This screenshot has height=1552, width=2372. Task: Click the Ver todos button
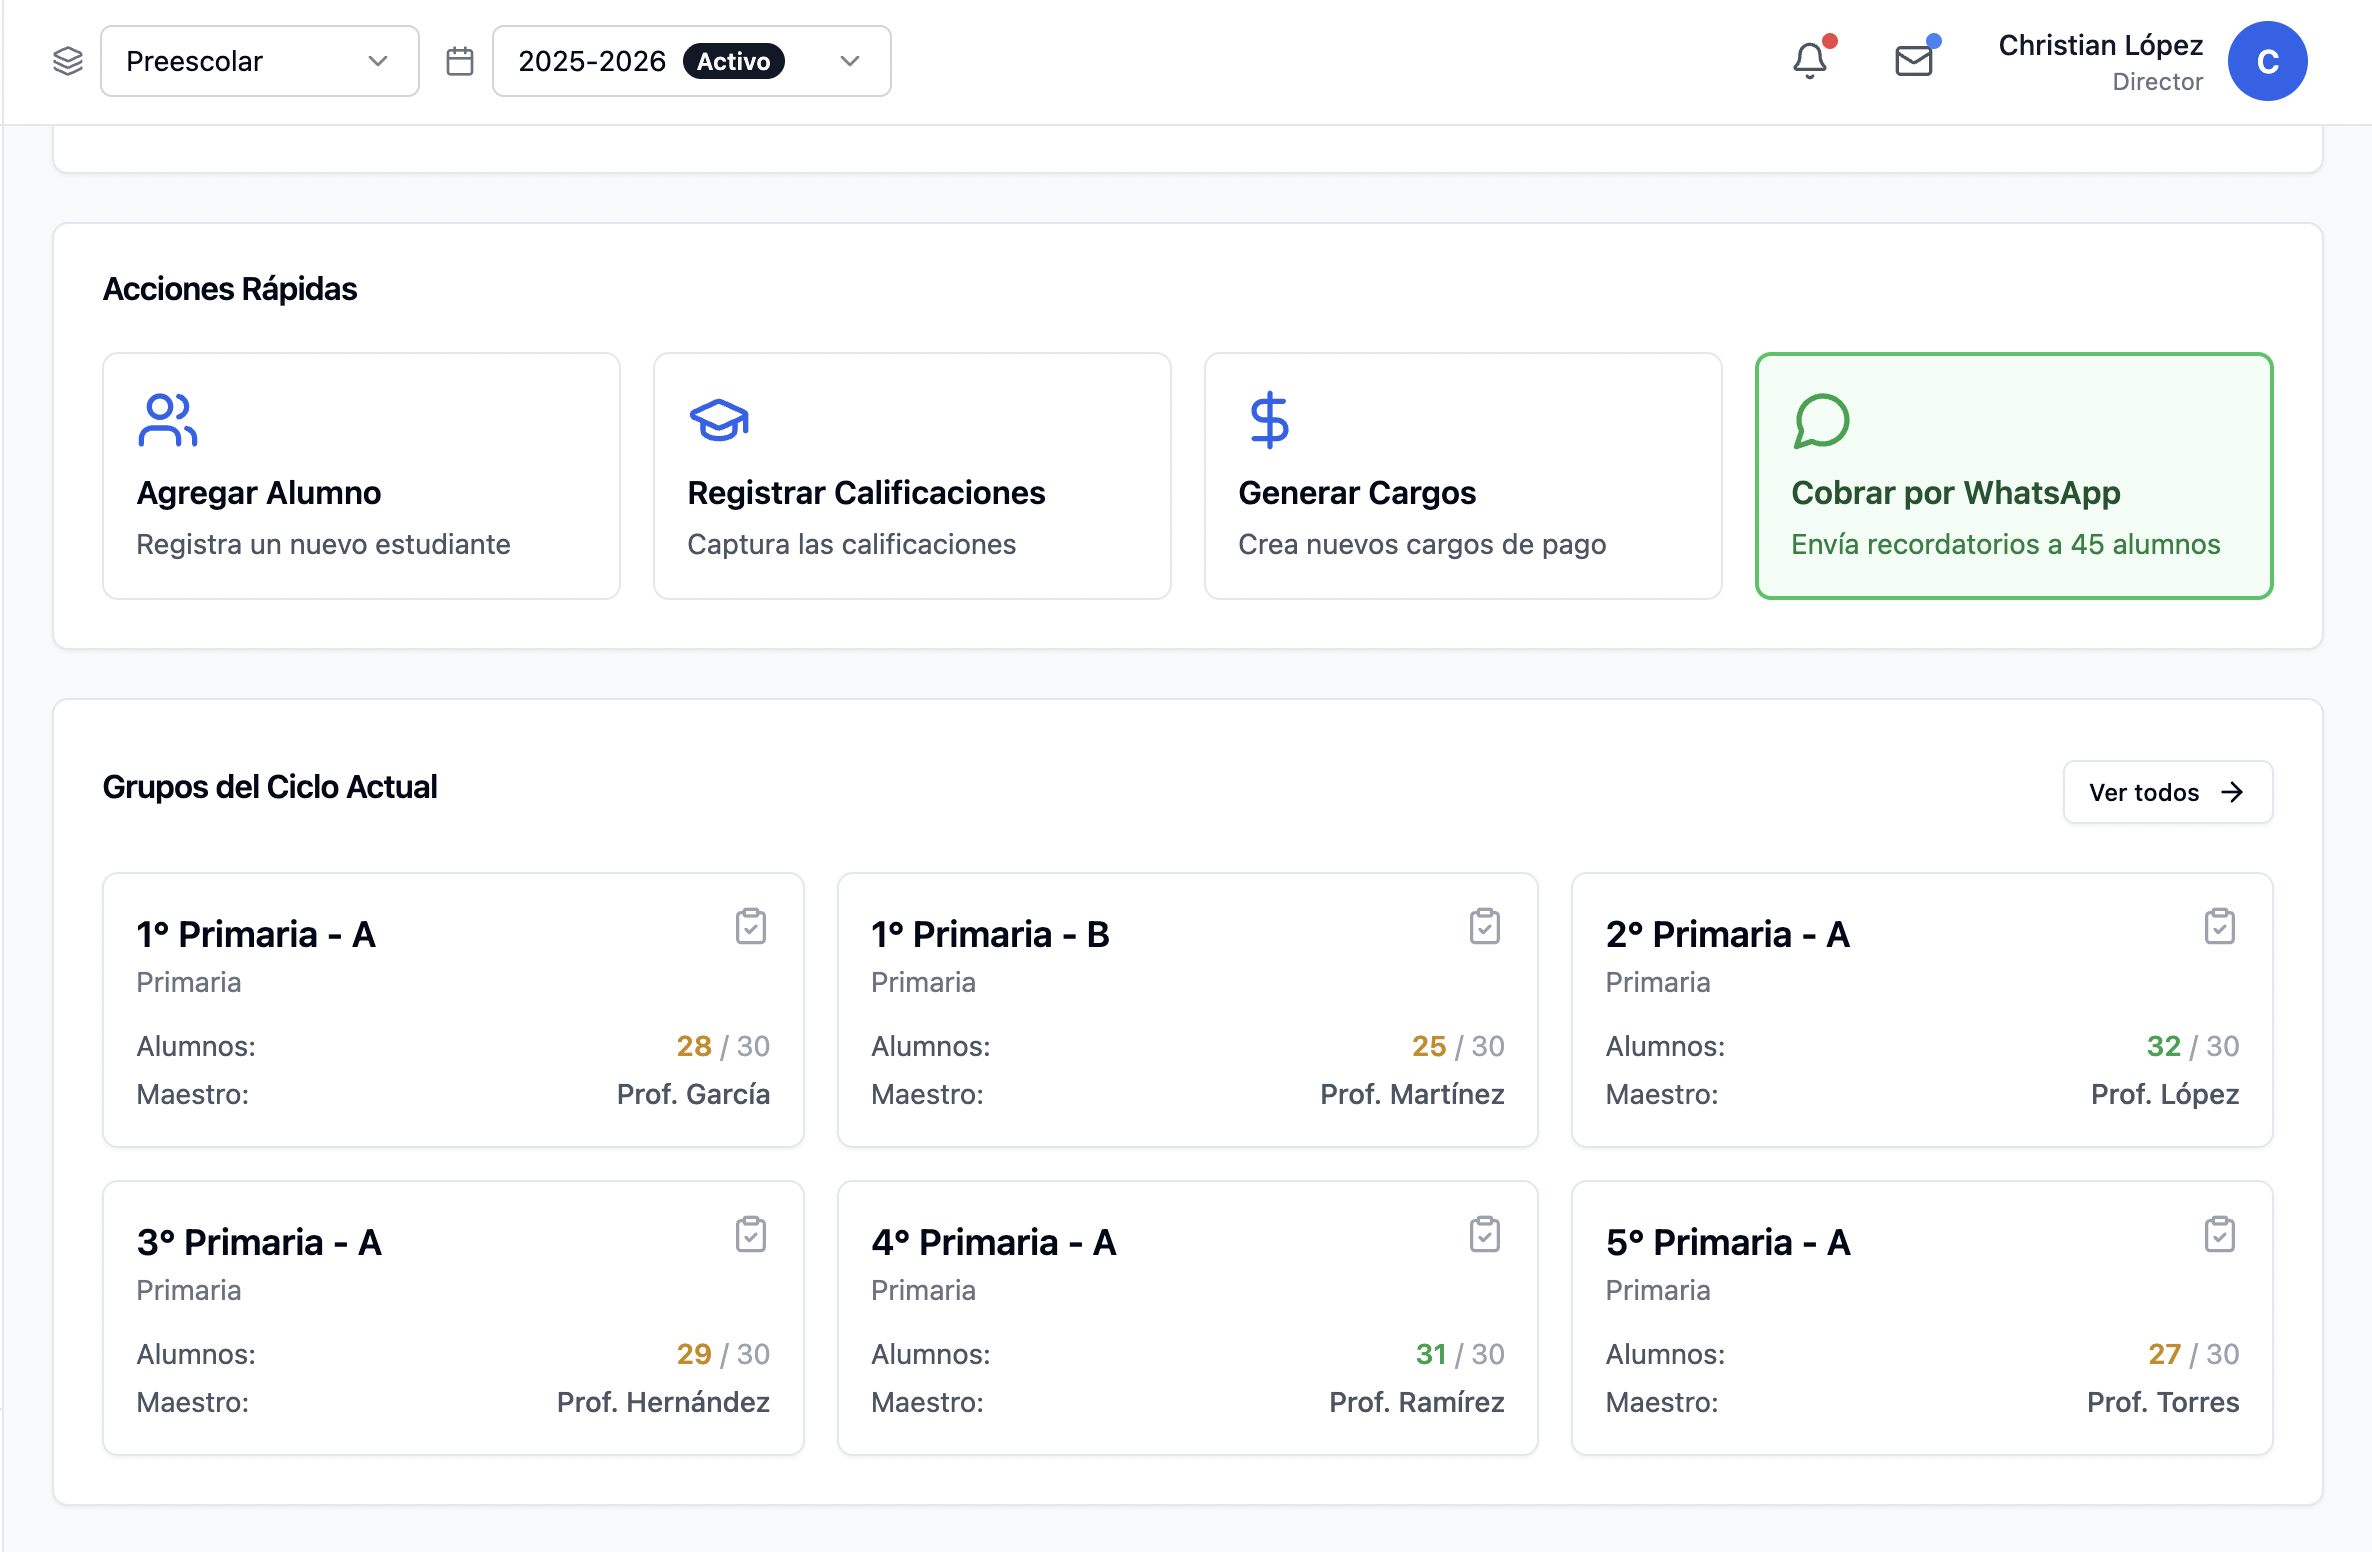(x=2167, y=792)
